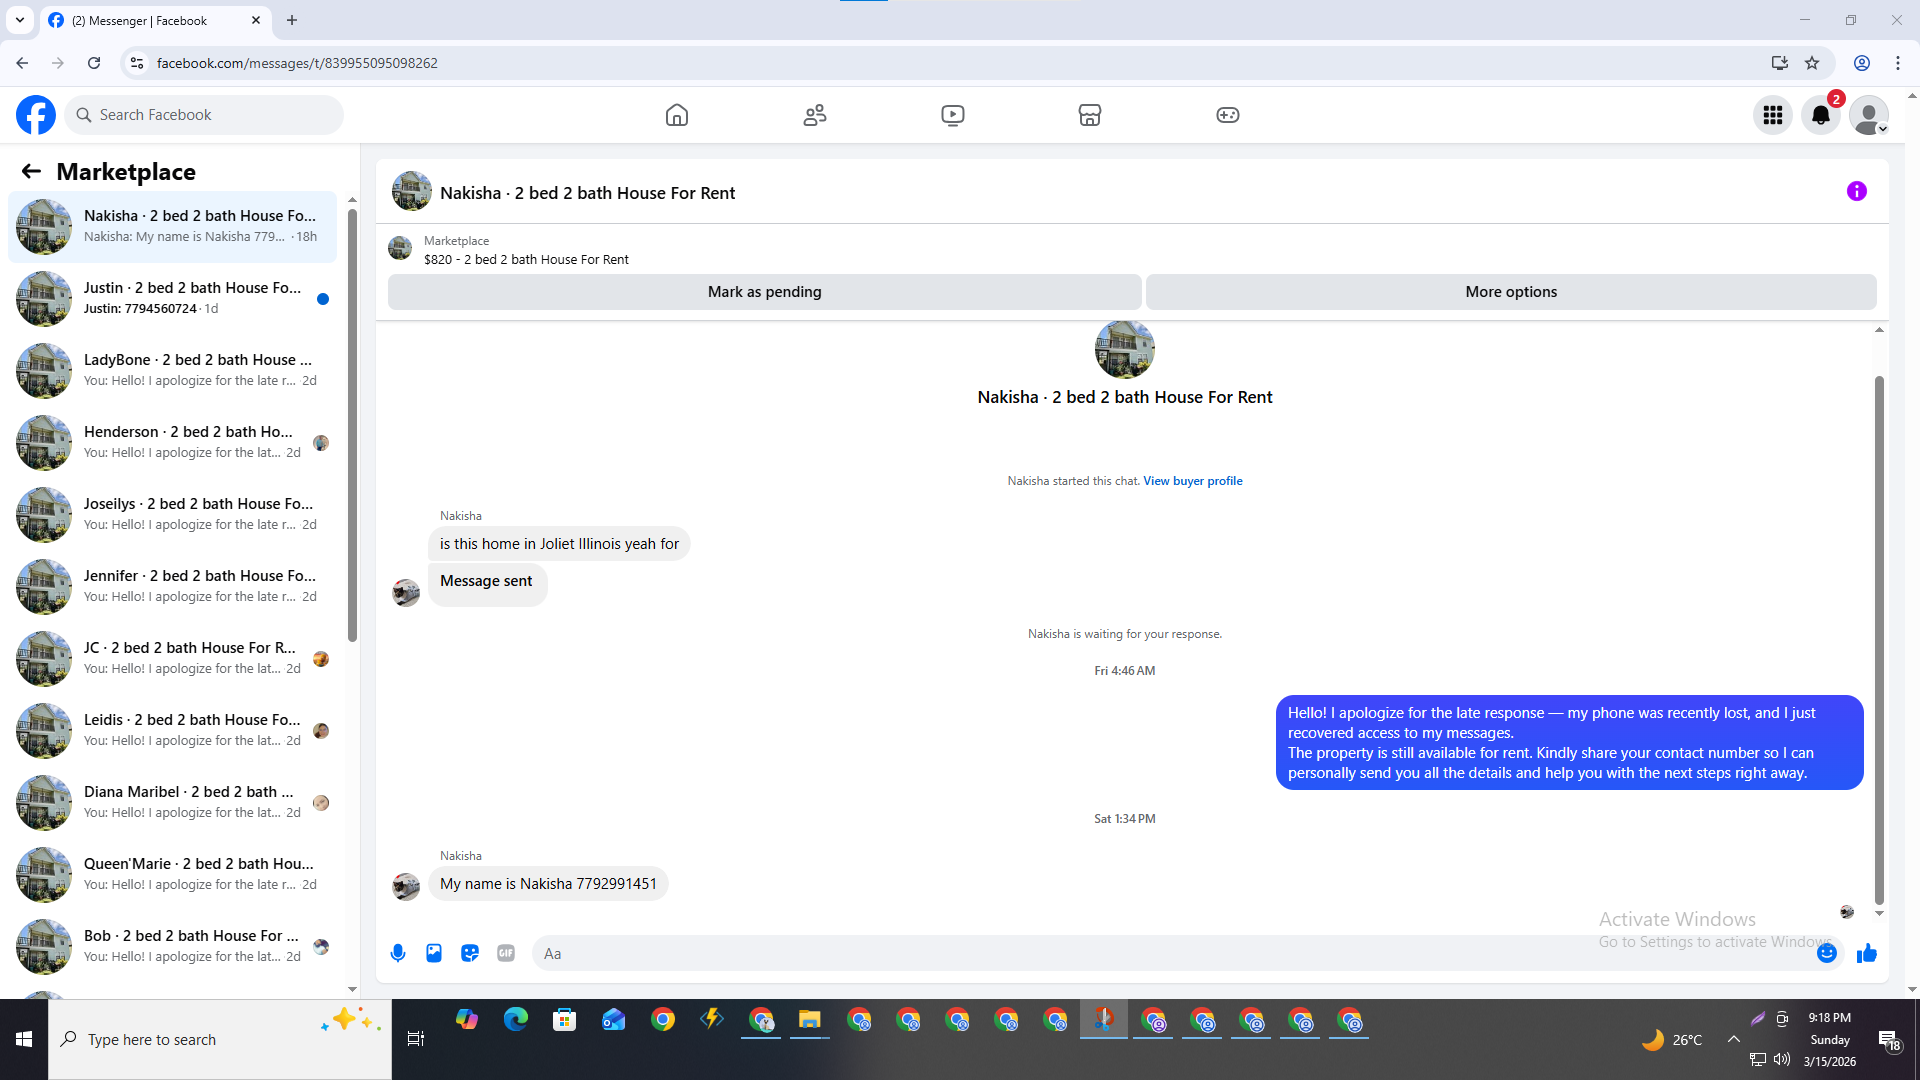Click the Facebook logo
The image size is (1920, 1080).
click(36, 115)
